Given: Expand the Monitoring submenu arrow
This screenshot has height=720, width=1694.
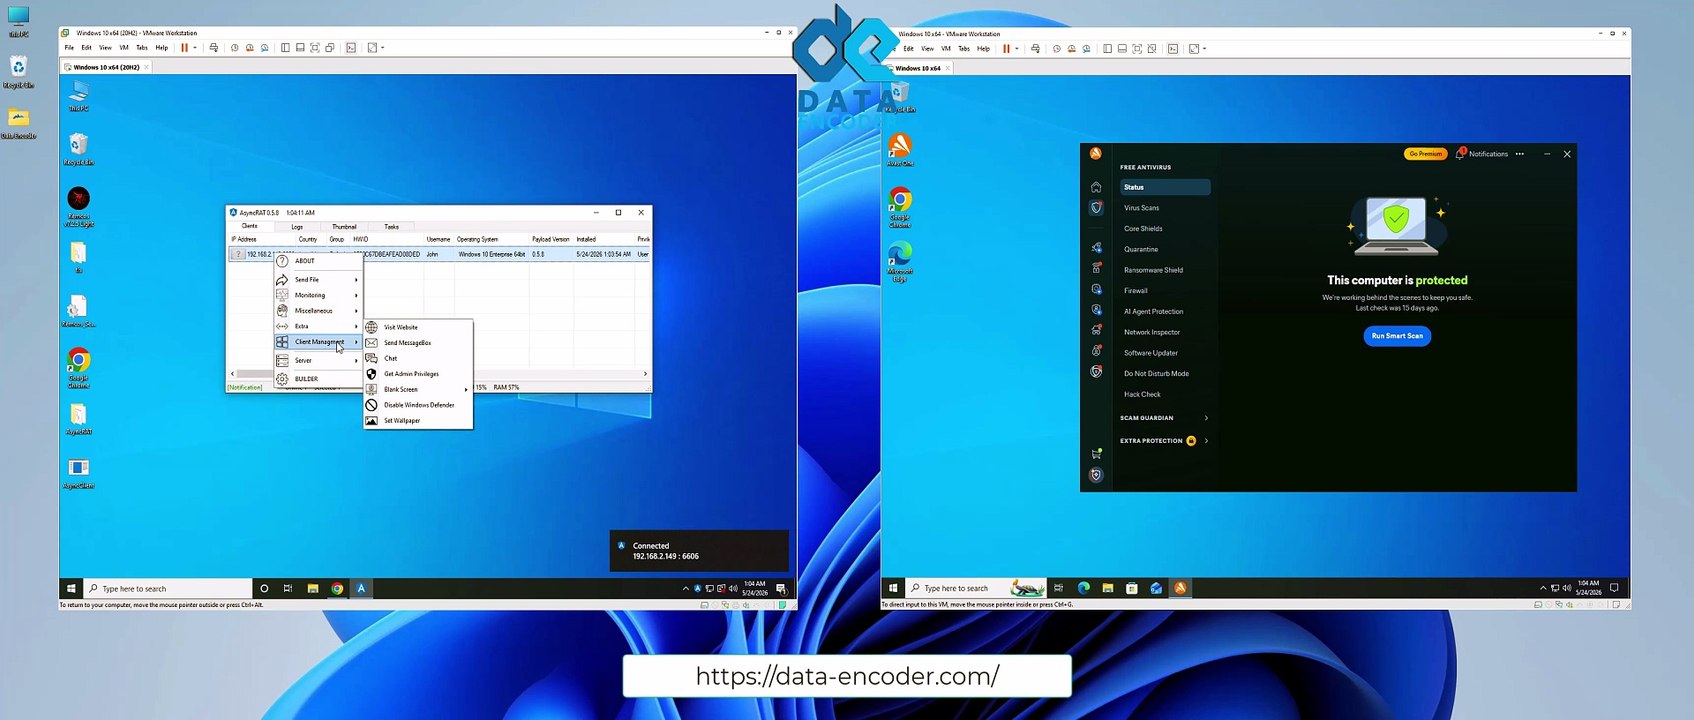Looking at the screenshot, I should (356, 295).
